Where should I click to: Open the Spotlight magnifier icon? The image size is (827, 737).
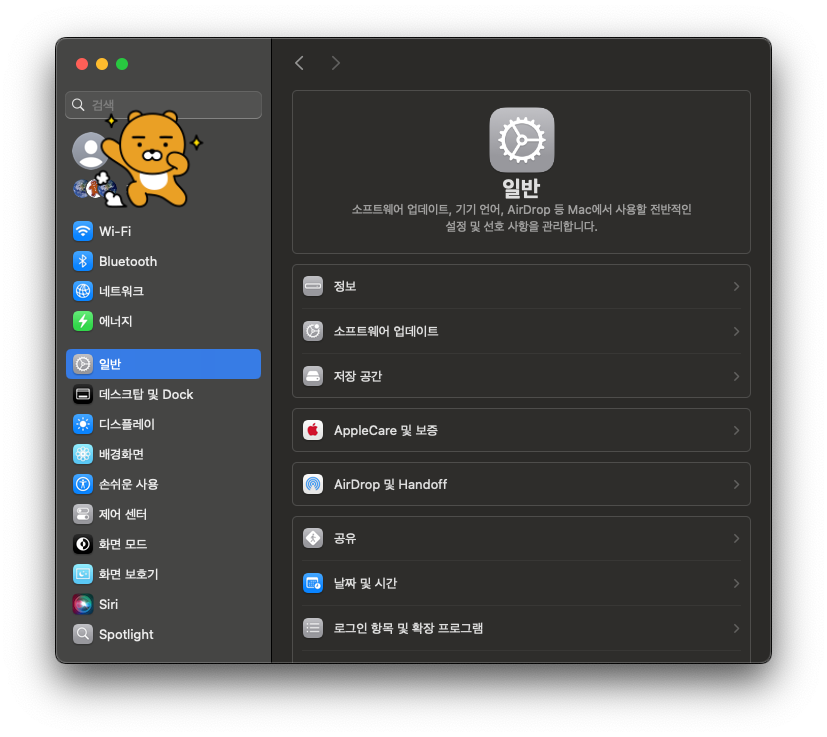(83, 634)
